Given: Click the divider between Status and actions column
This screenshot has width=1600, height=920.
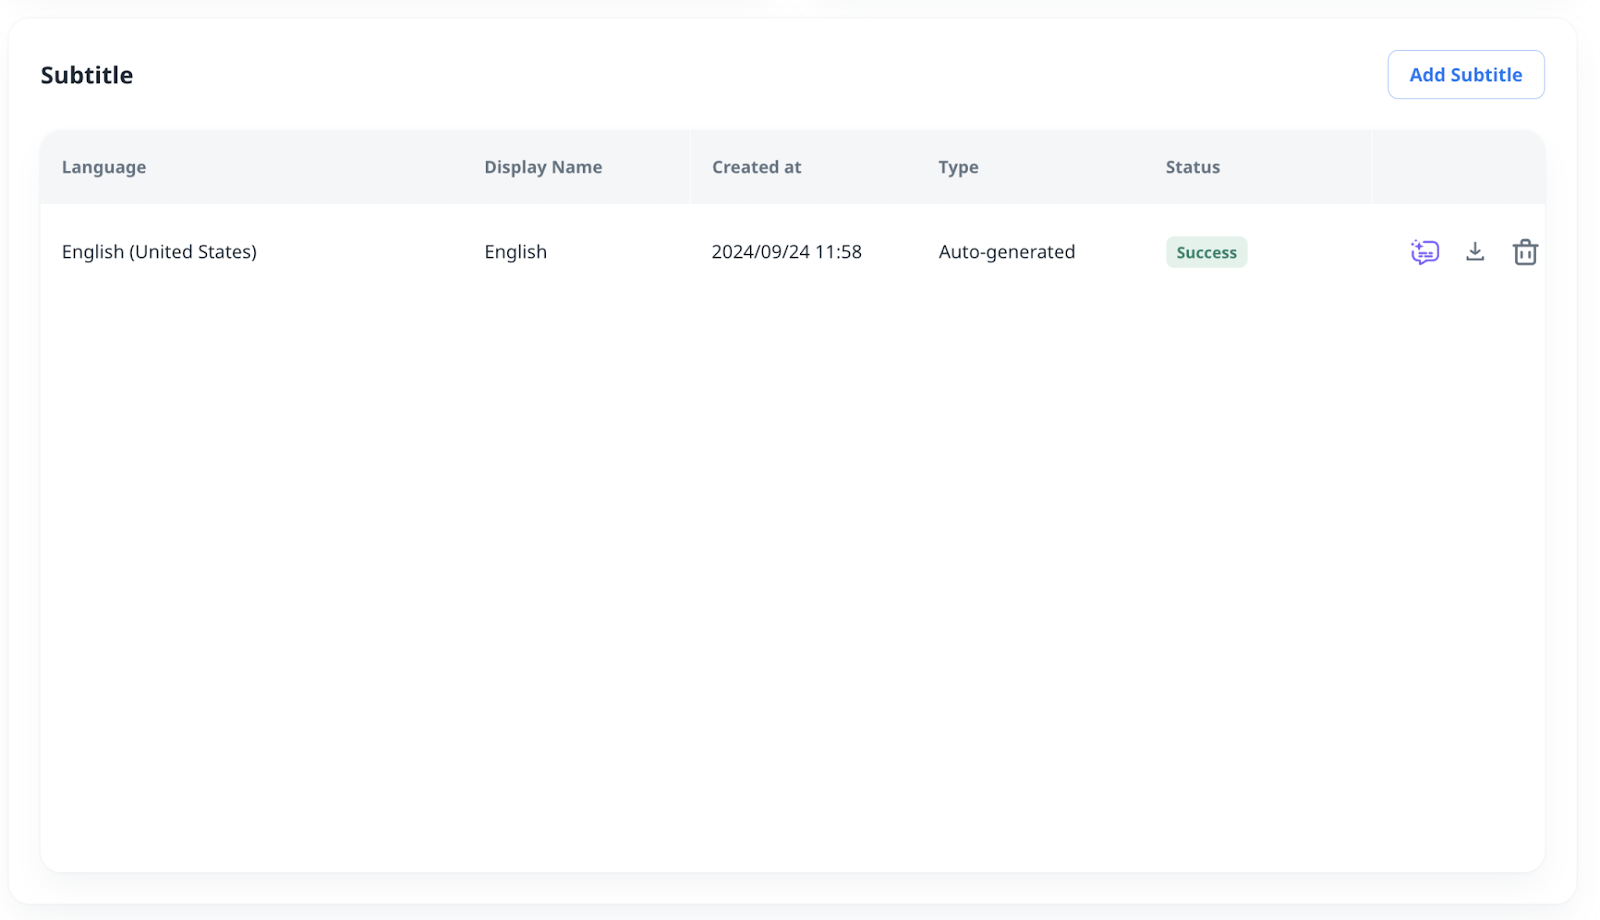Looking at the screenshot, I should (x=1371, y=167).
